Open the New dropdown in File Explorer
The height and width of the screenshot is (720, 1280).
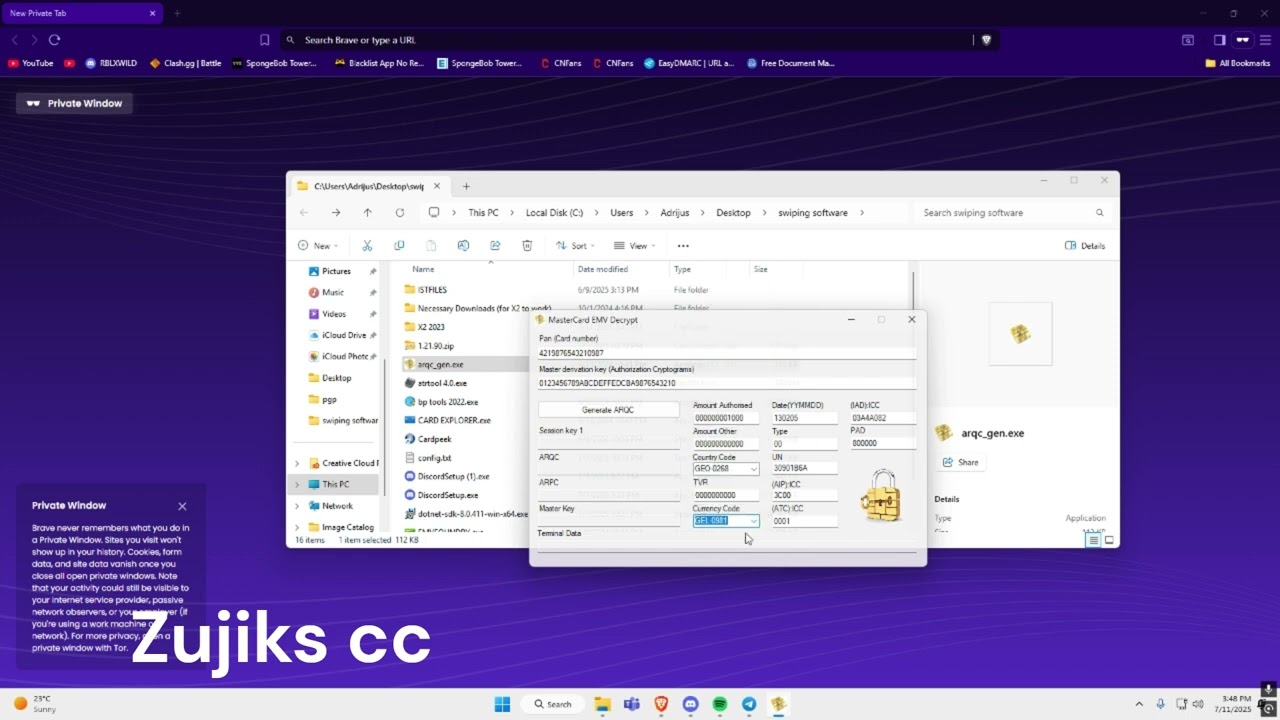click(319, 246)
